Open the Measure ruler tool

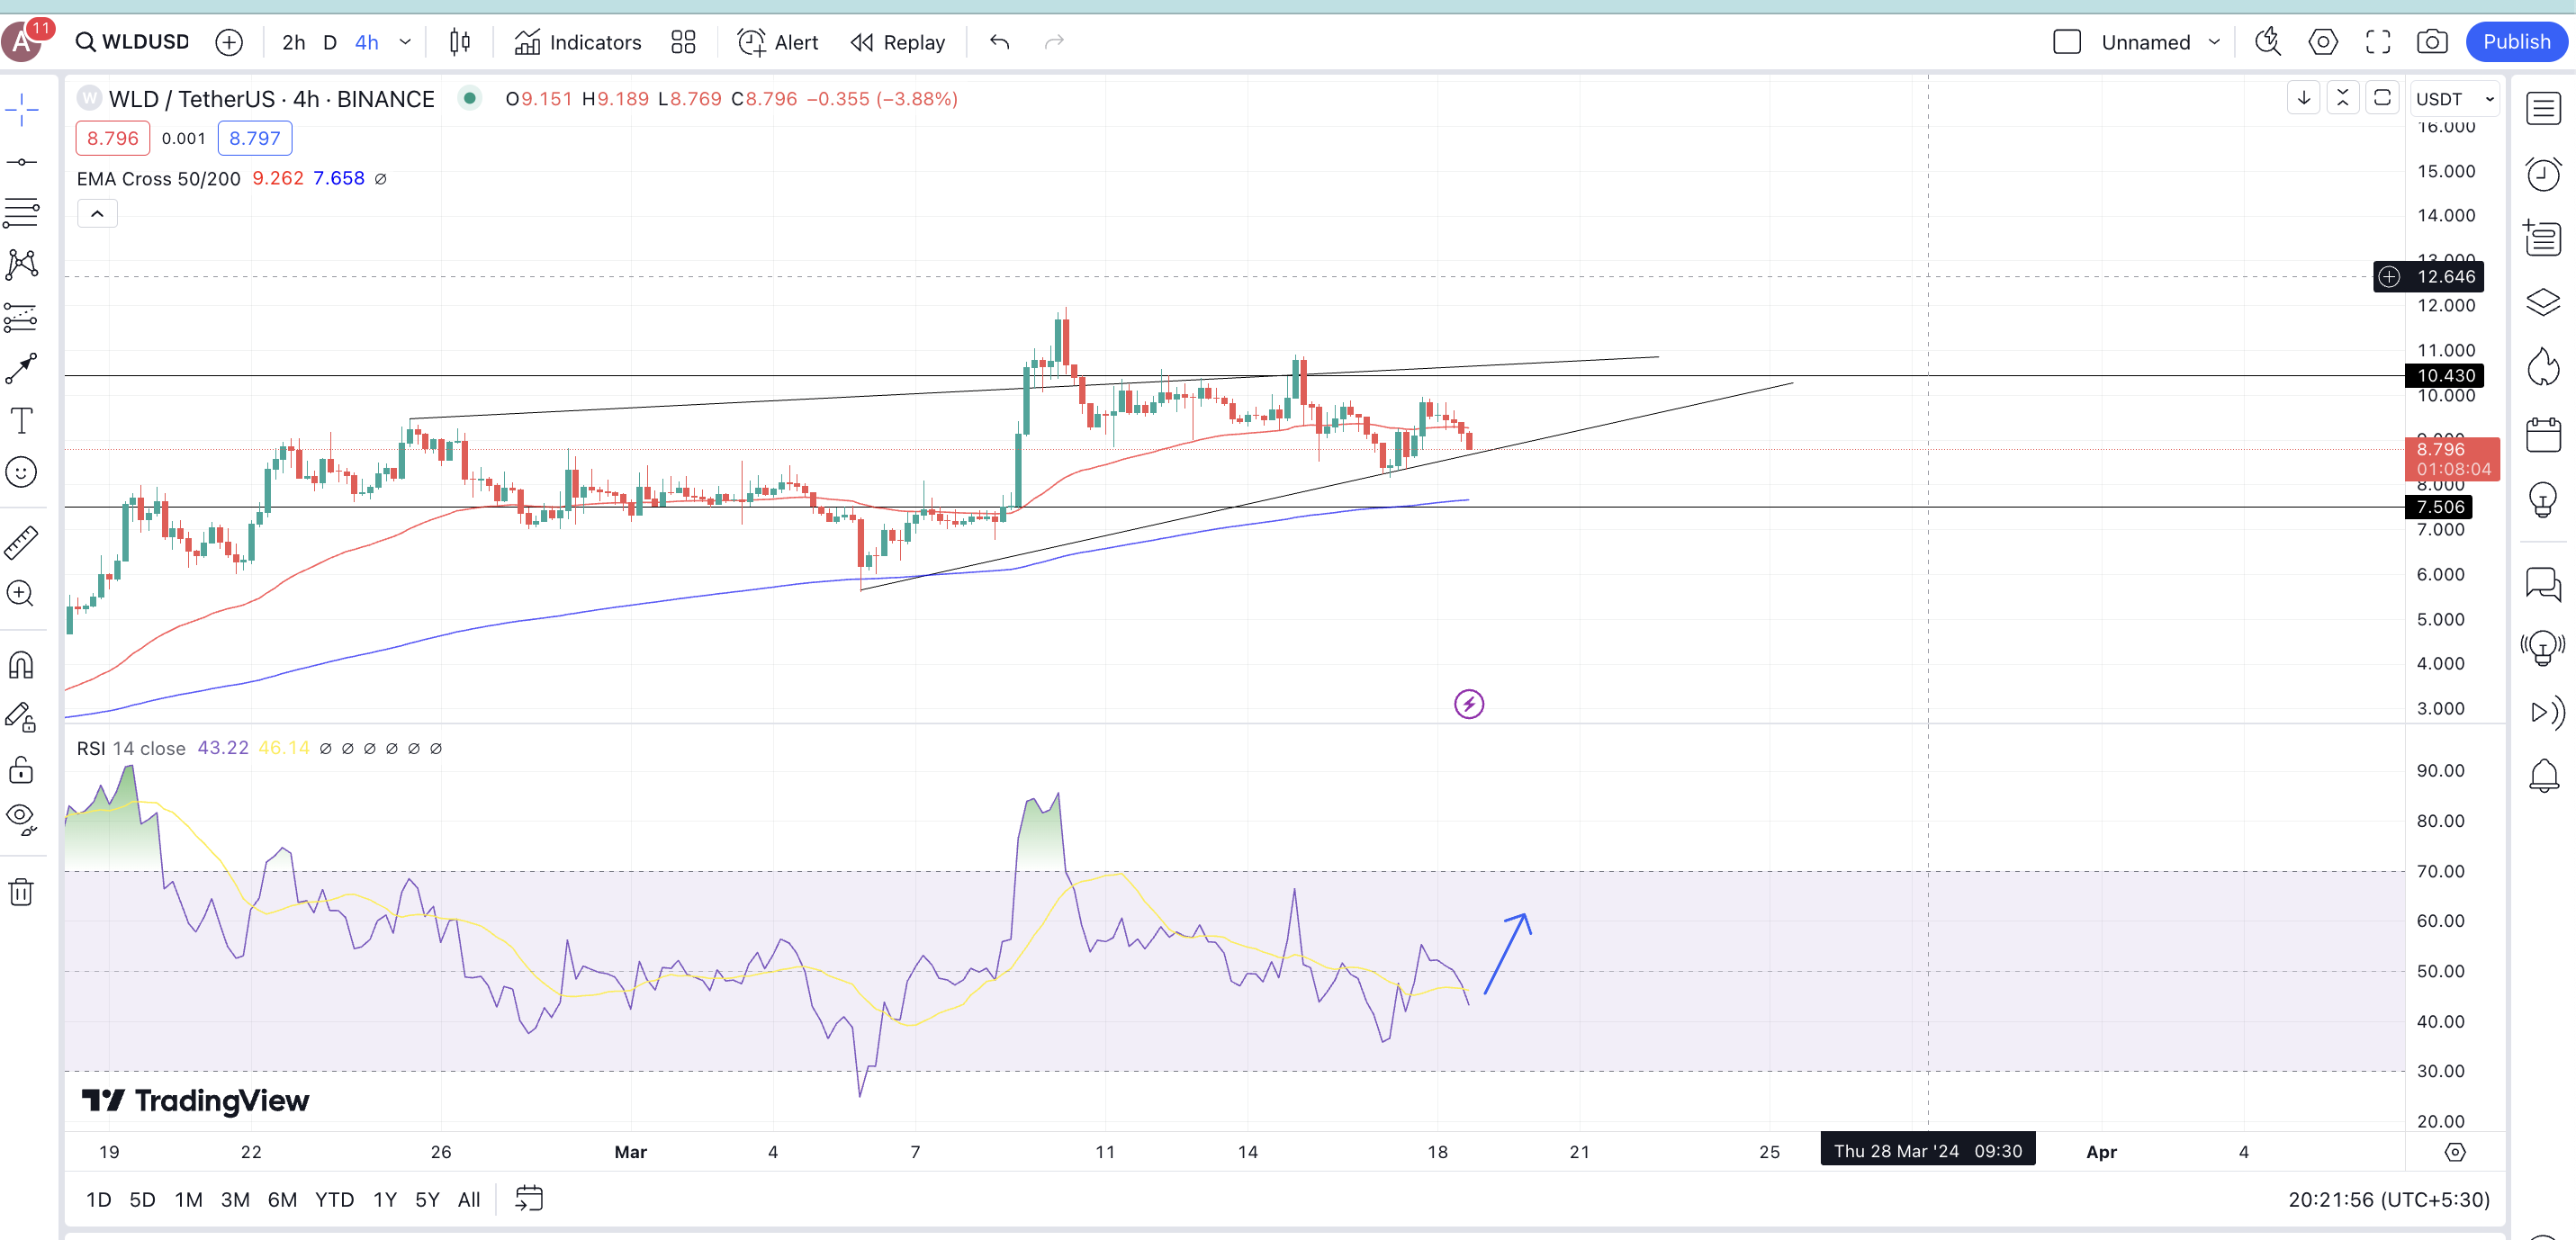coord(21,542)
